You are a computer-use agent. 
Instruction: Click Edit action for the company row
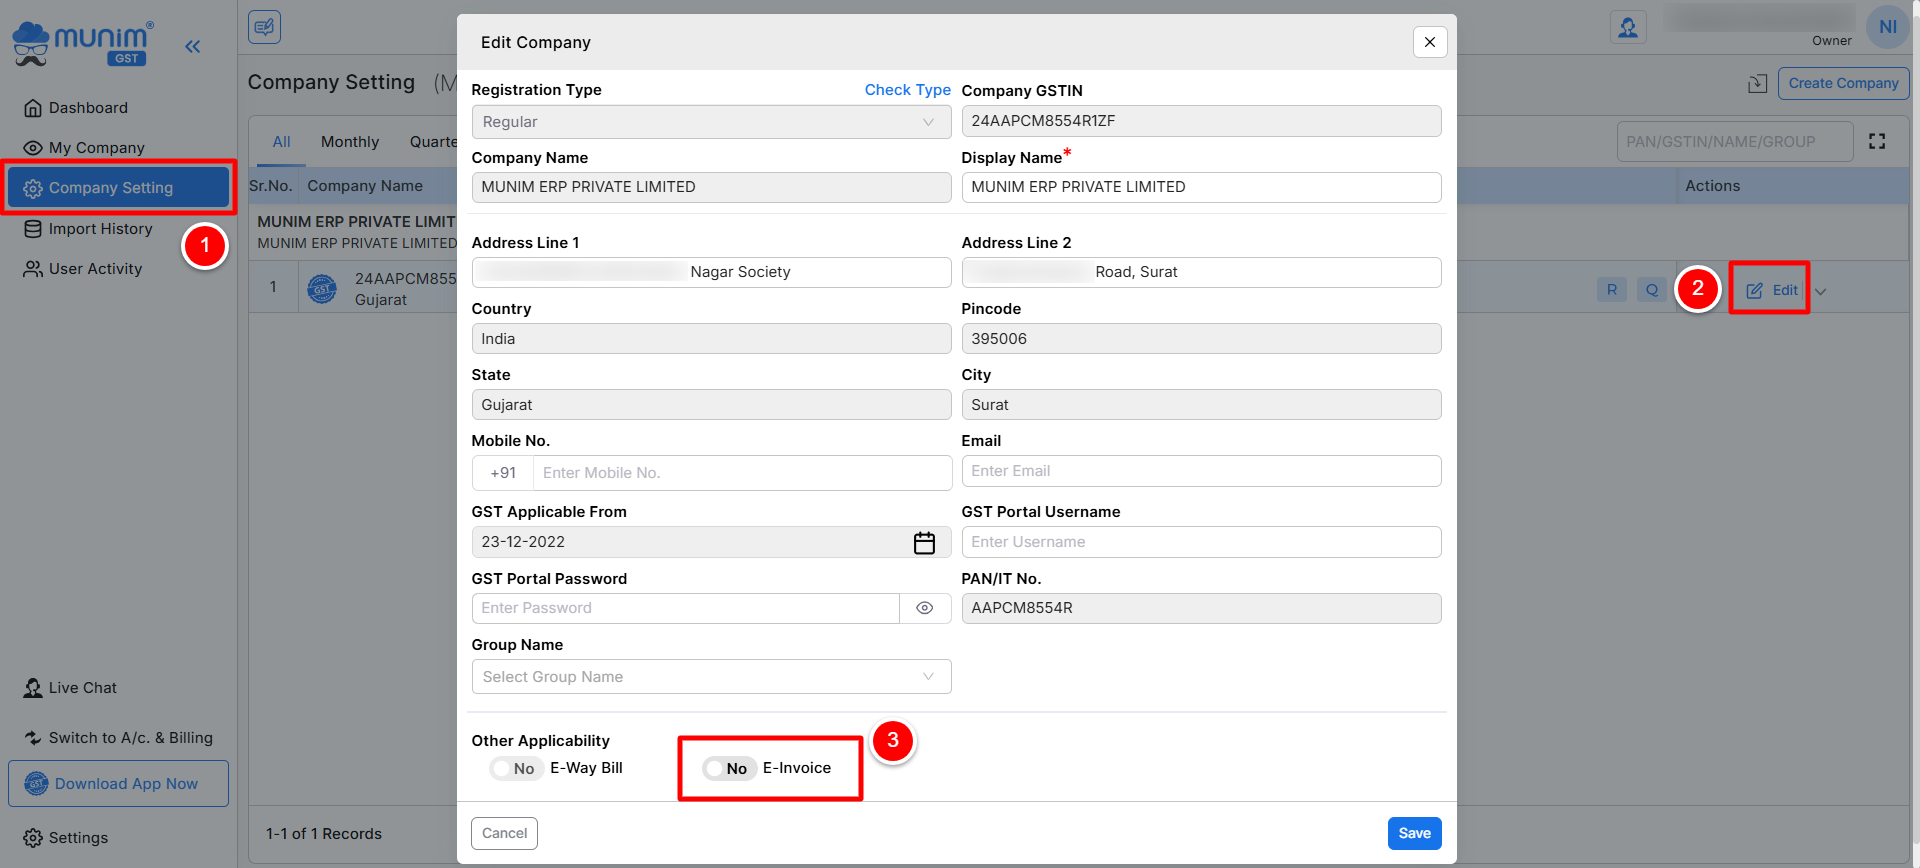pos(1772,290)
